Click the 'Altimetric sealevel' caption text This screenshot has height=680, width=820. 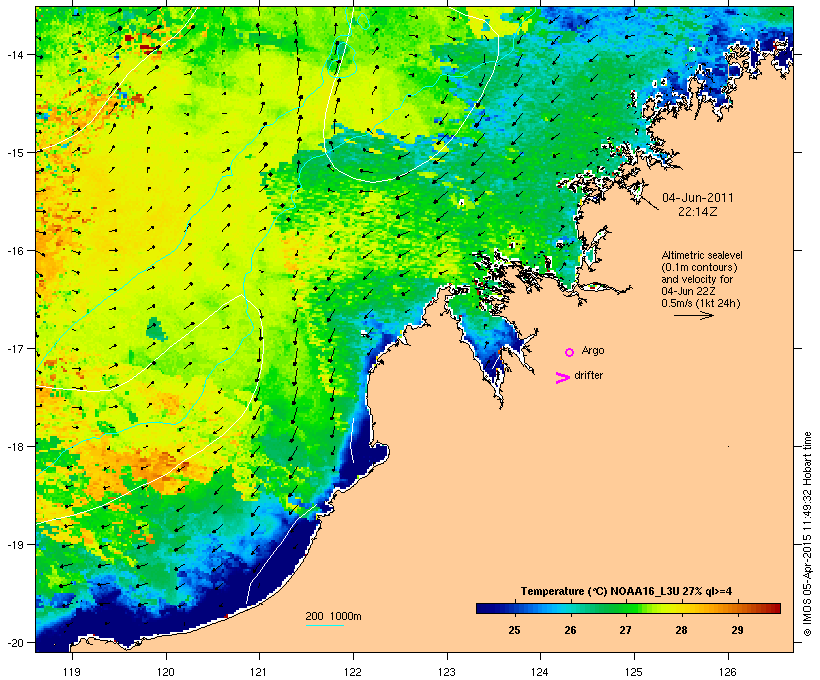702,255
